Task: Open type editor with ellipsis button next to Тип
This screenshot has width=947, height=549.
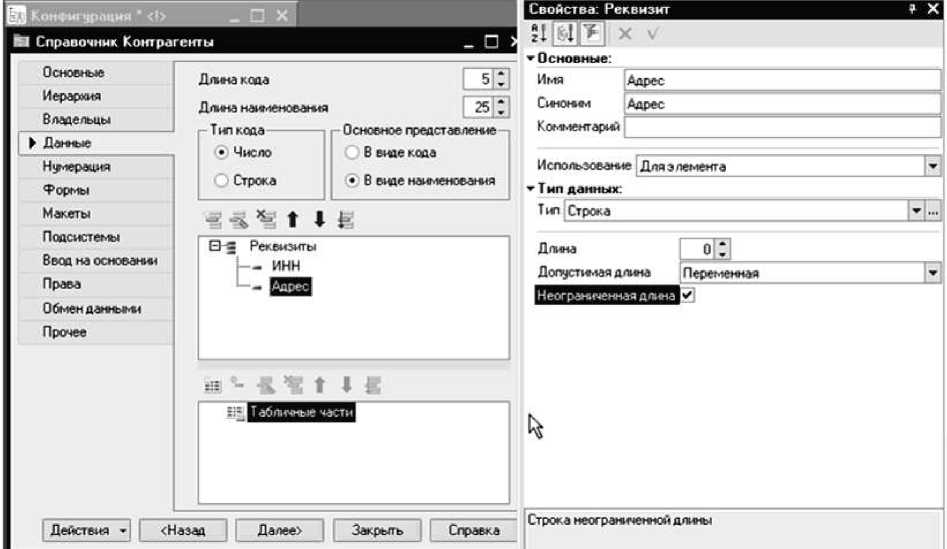Action: pos(933,211)
